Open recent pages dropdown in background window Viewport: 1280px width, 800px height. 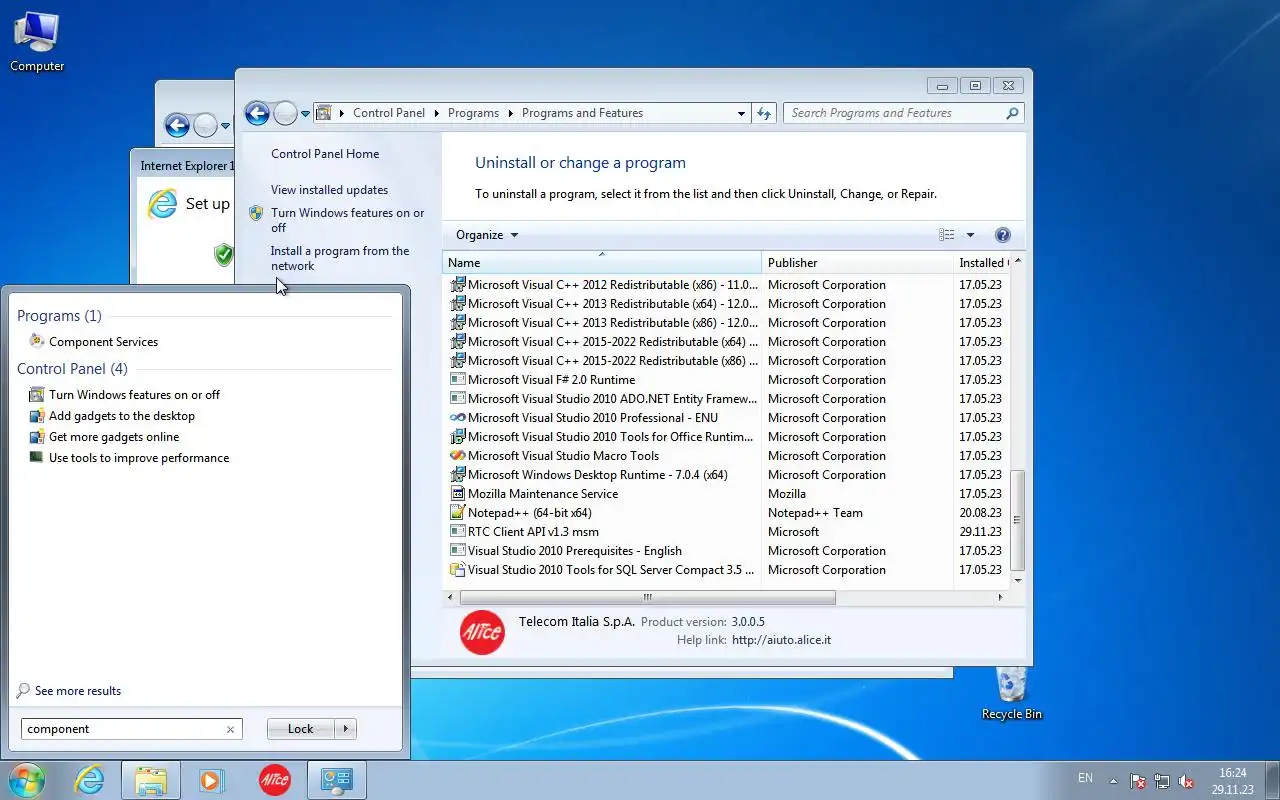(x=226, y=126)
